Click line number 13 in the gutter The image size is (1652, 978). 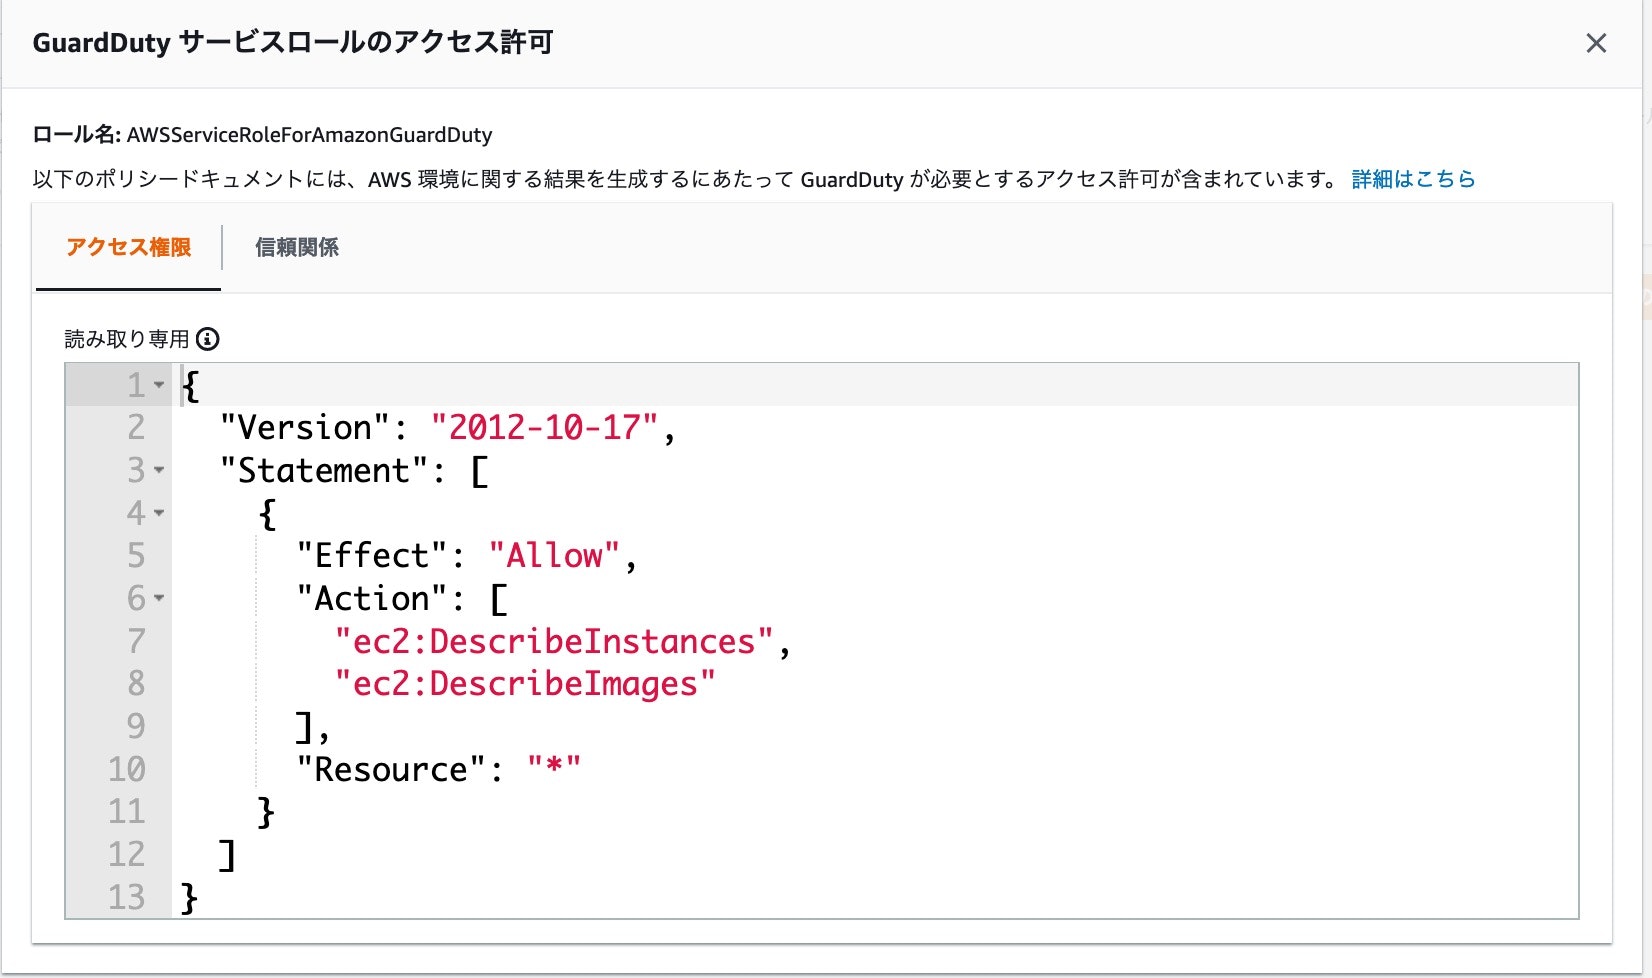127,898
